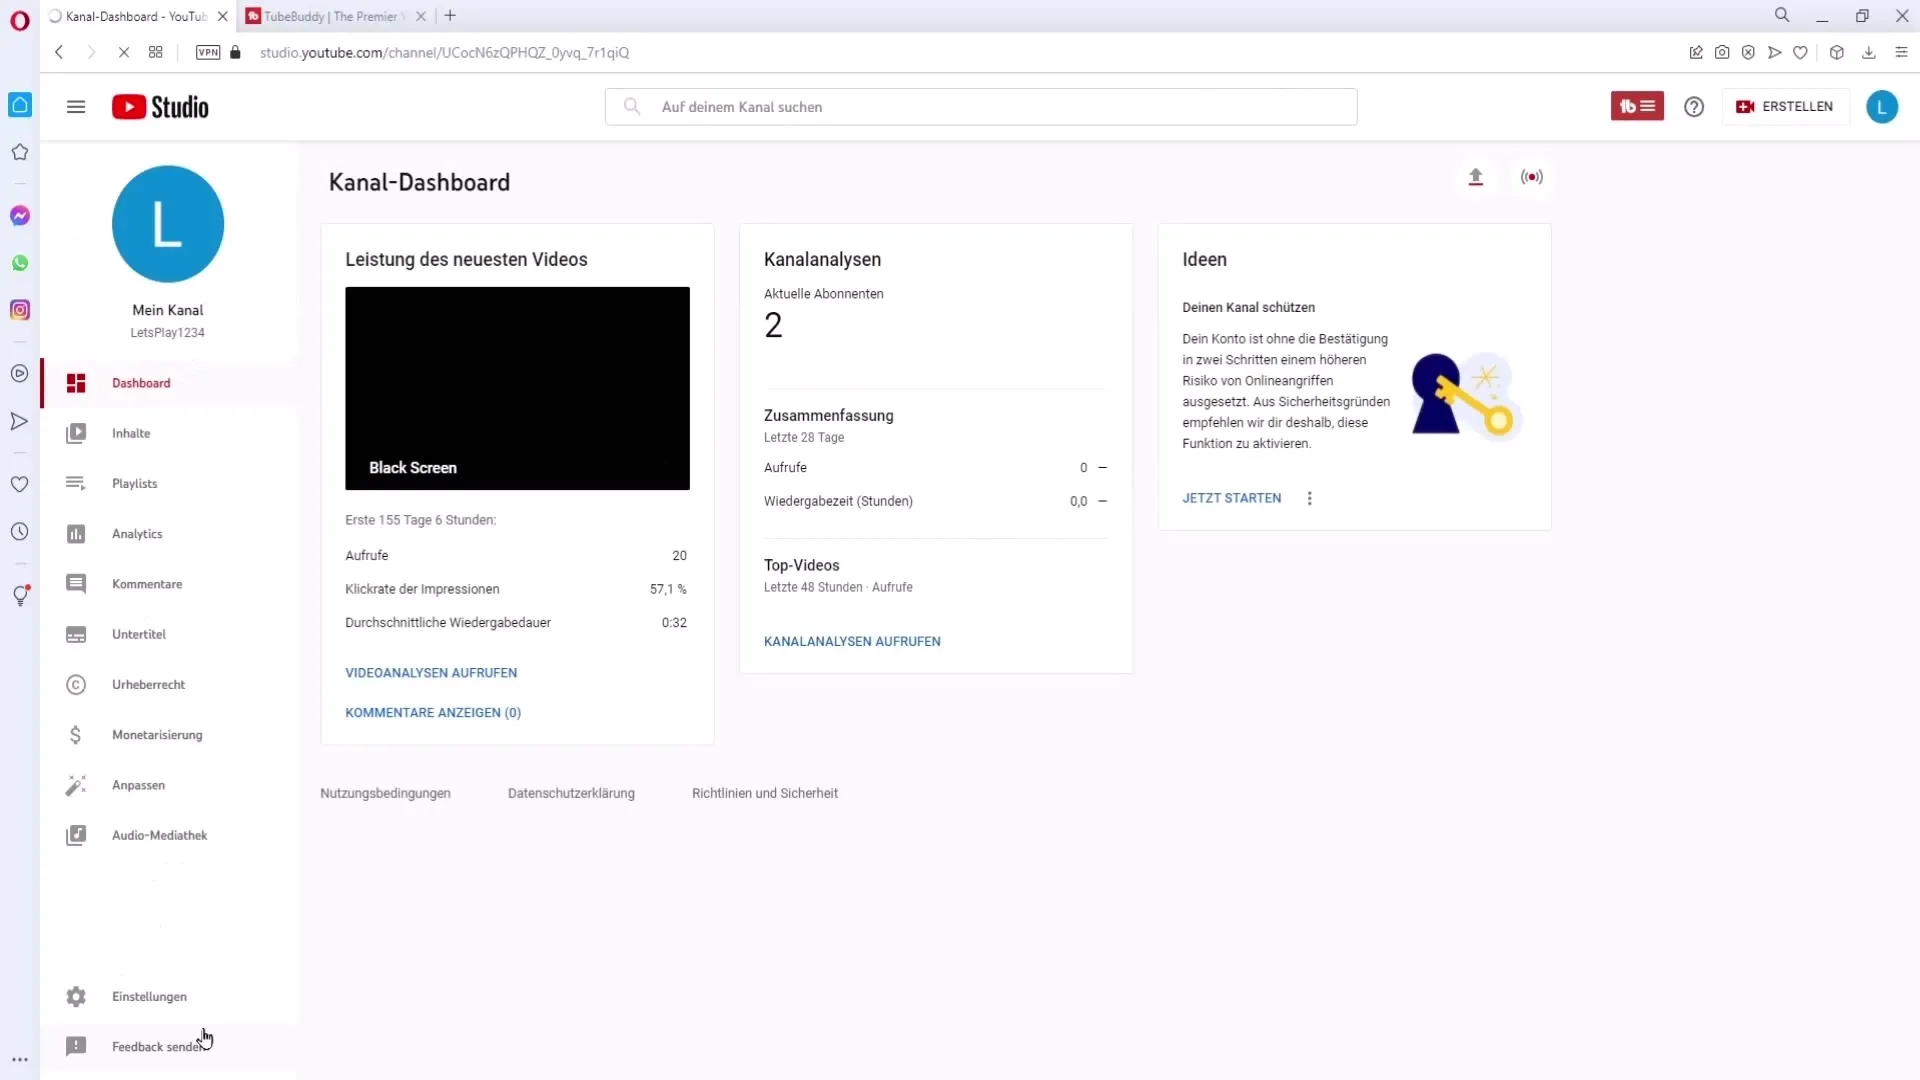Navigate to Monetarisierung settings

pos(157,735)
